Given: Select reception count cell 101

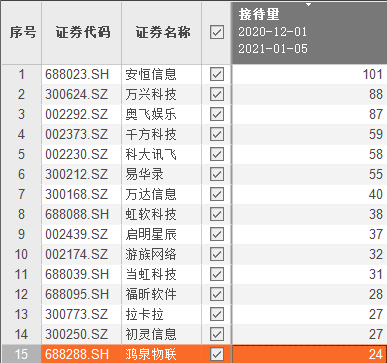Looking at the screenshot, I should coord(310,74).
